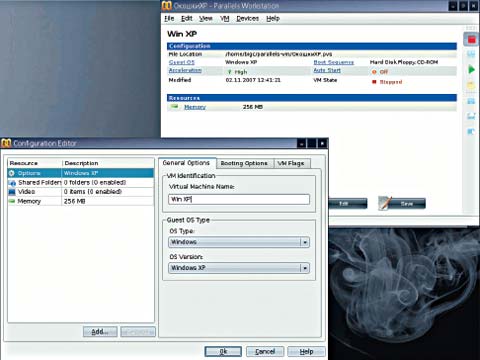Viewport: 480px width, 360px height.
Task: Click the Save button in Parallels Workstation
Action: 407,203
